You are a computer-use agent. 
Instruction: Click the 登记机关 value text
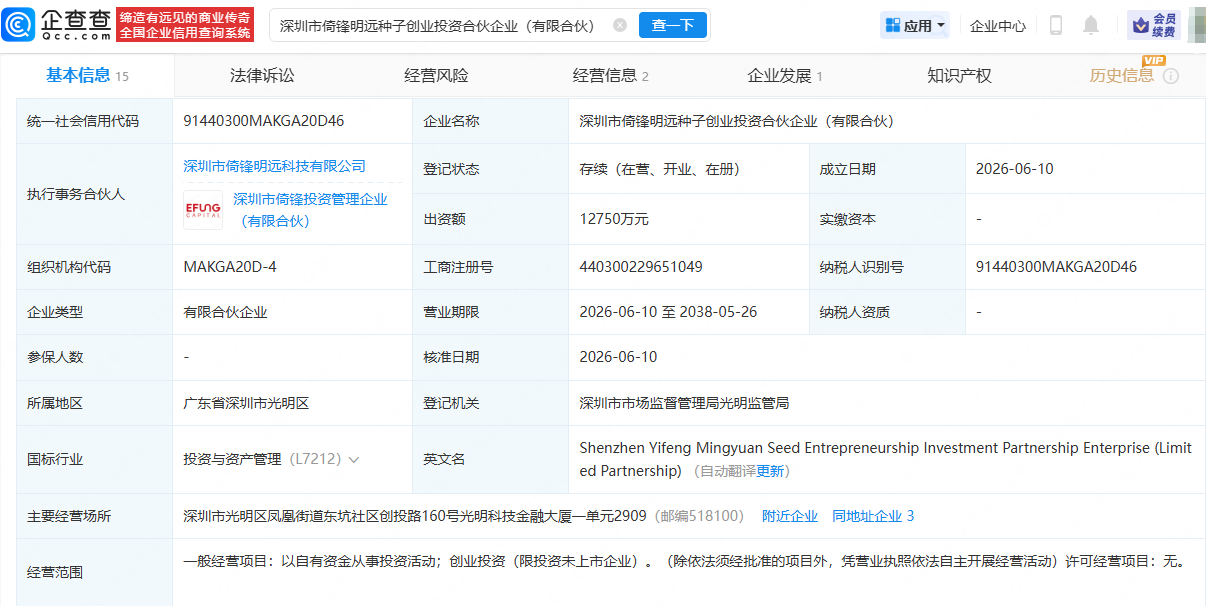(684, 403)
